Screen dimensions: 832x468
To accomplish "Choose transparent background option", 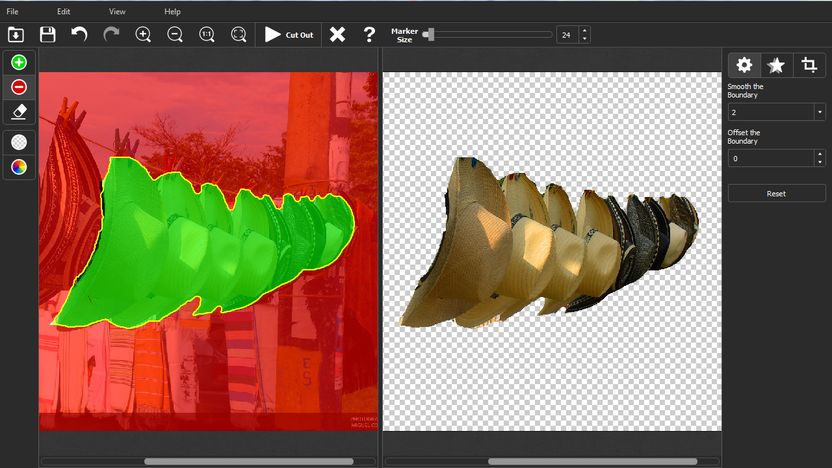I will 19,142.
